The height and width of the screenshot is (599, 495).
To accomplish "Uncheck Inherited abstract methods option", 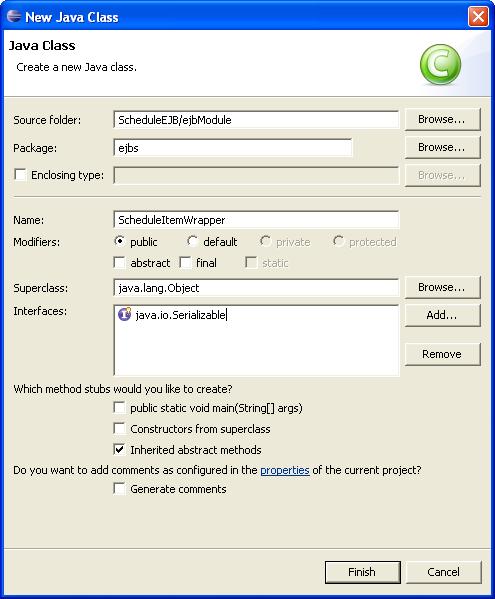I will [x=120, y=449].
